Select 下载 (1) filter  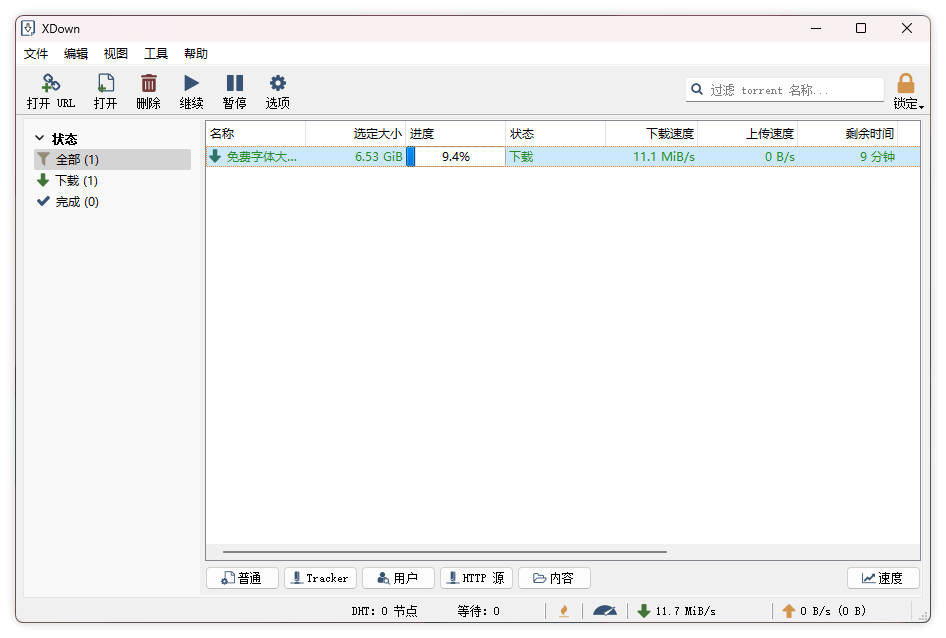(x=113, y=180)
